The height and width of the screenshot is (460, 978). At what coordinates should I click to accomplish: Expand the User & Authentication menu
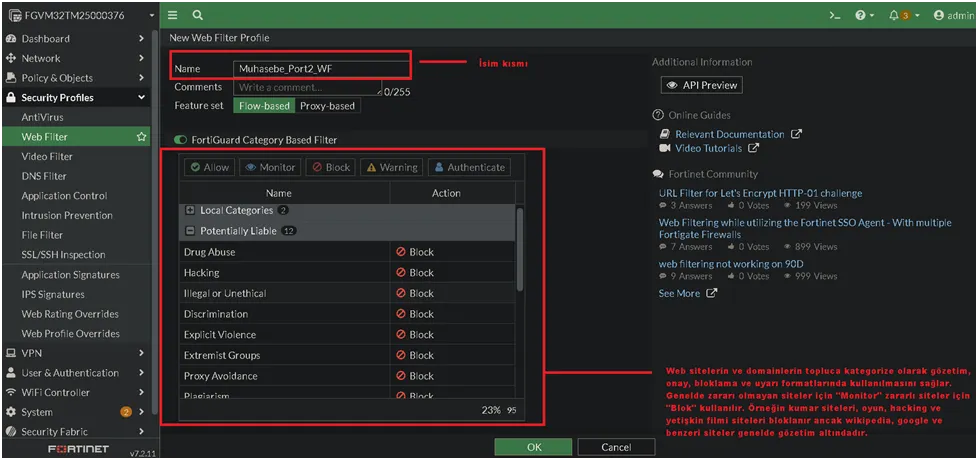(75, 373)
